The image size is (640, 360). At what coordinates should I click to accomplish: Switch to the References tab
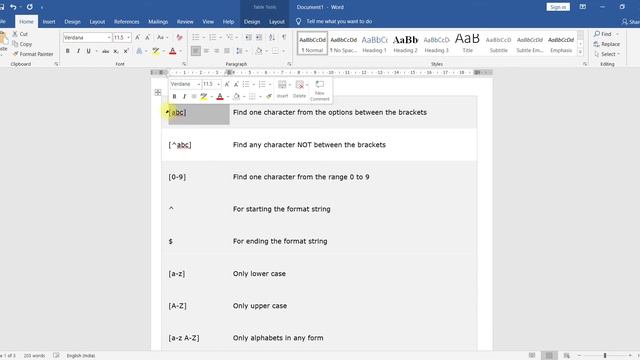(x=127, y=22)
